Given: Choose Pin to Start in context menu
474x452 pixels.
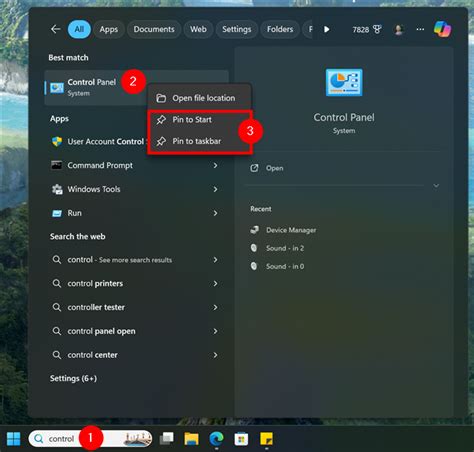Looking at the screenshot, I should [x=199, y=119].
